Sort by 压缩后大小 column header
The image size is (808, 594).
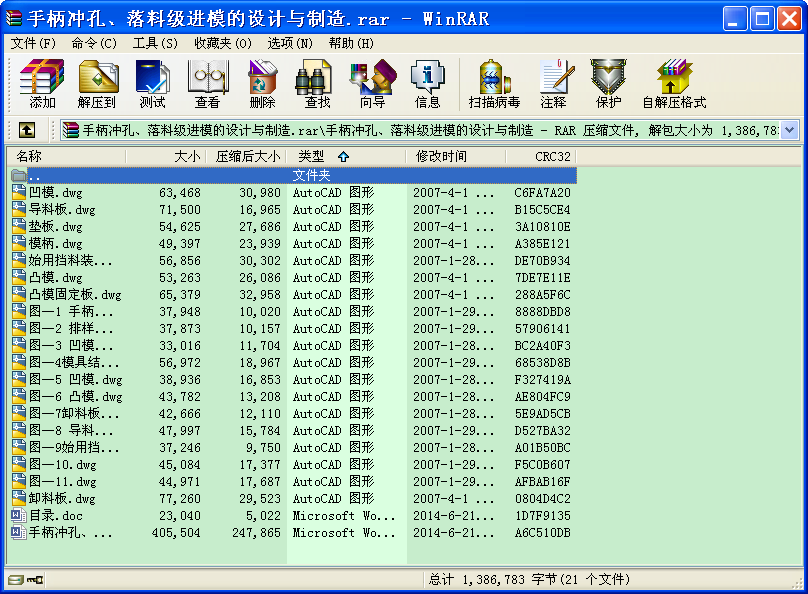[x=246, y=156]
